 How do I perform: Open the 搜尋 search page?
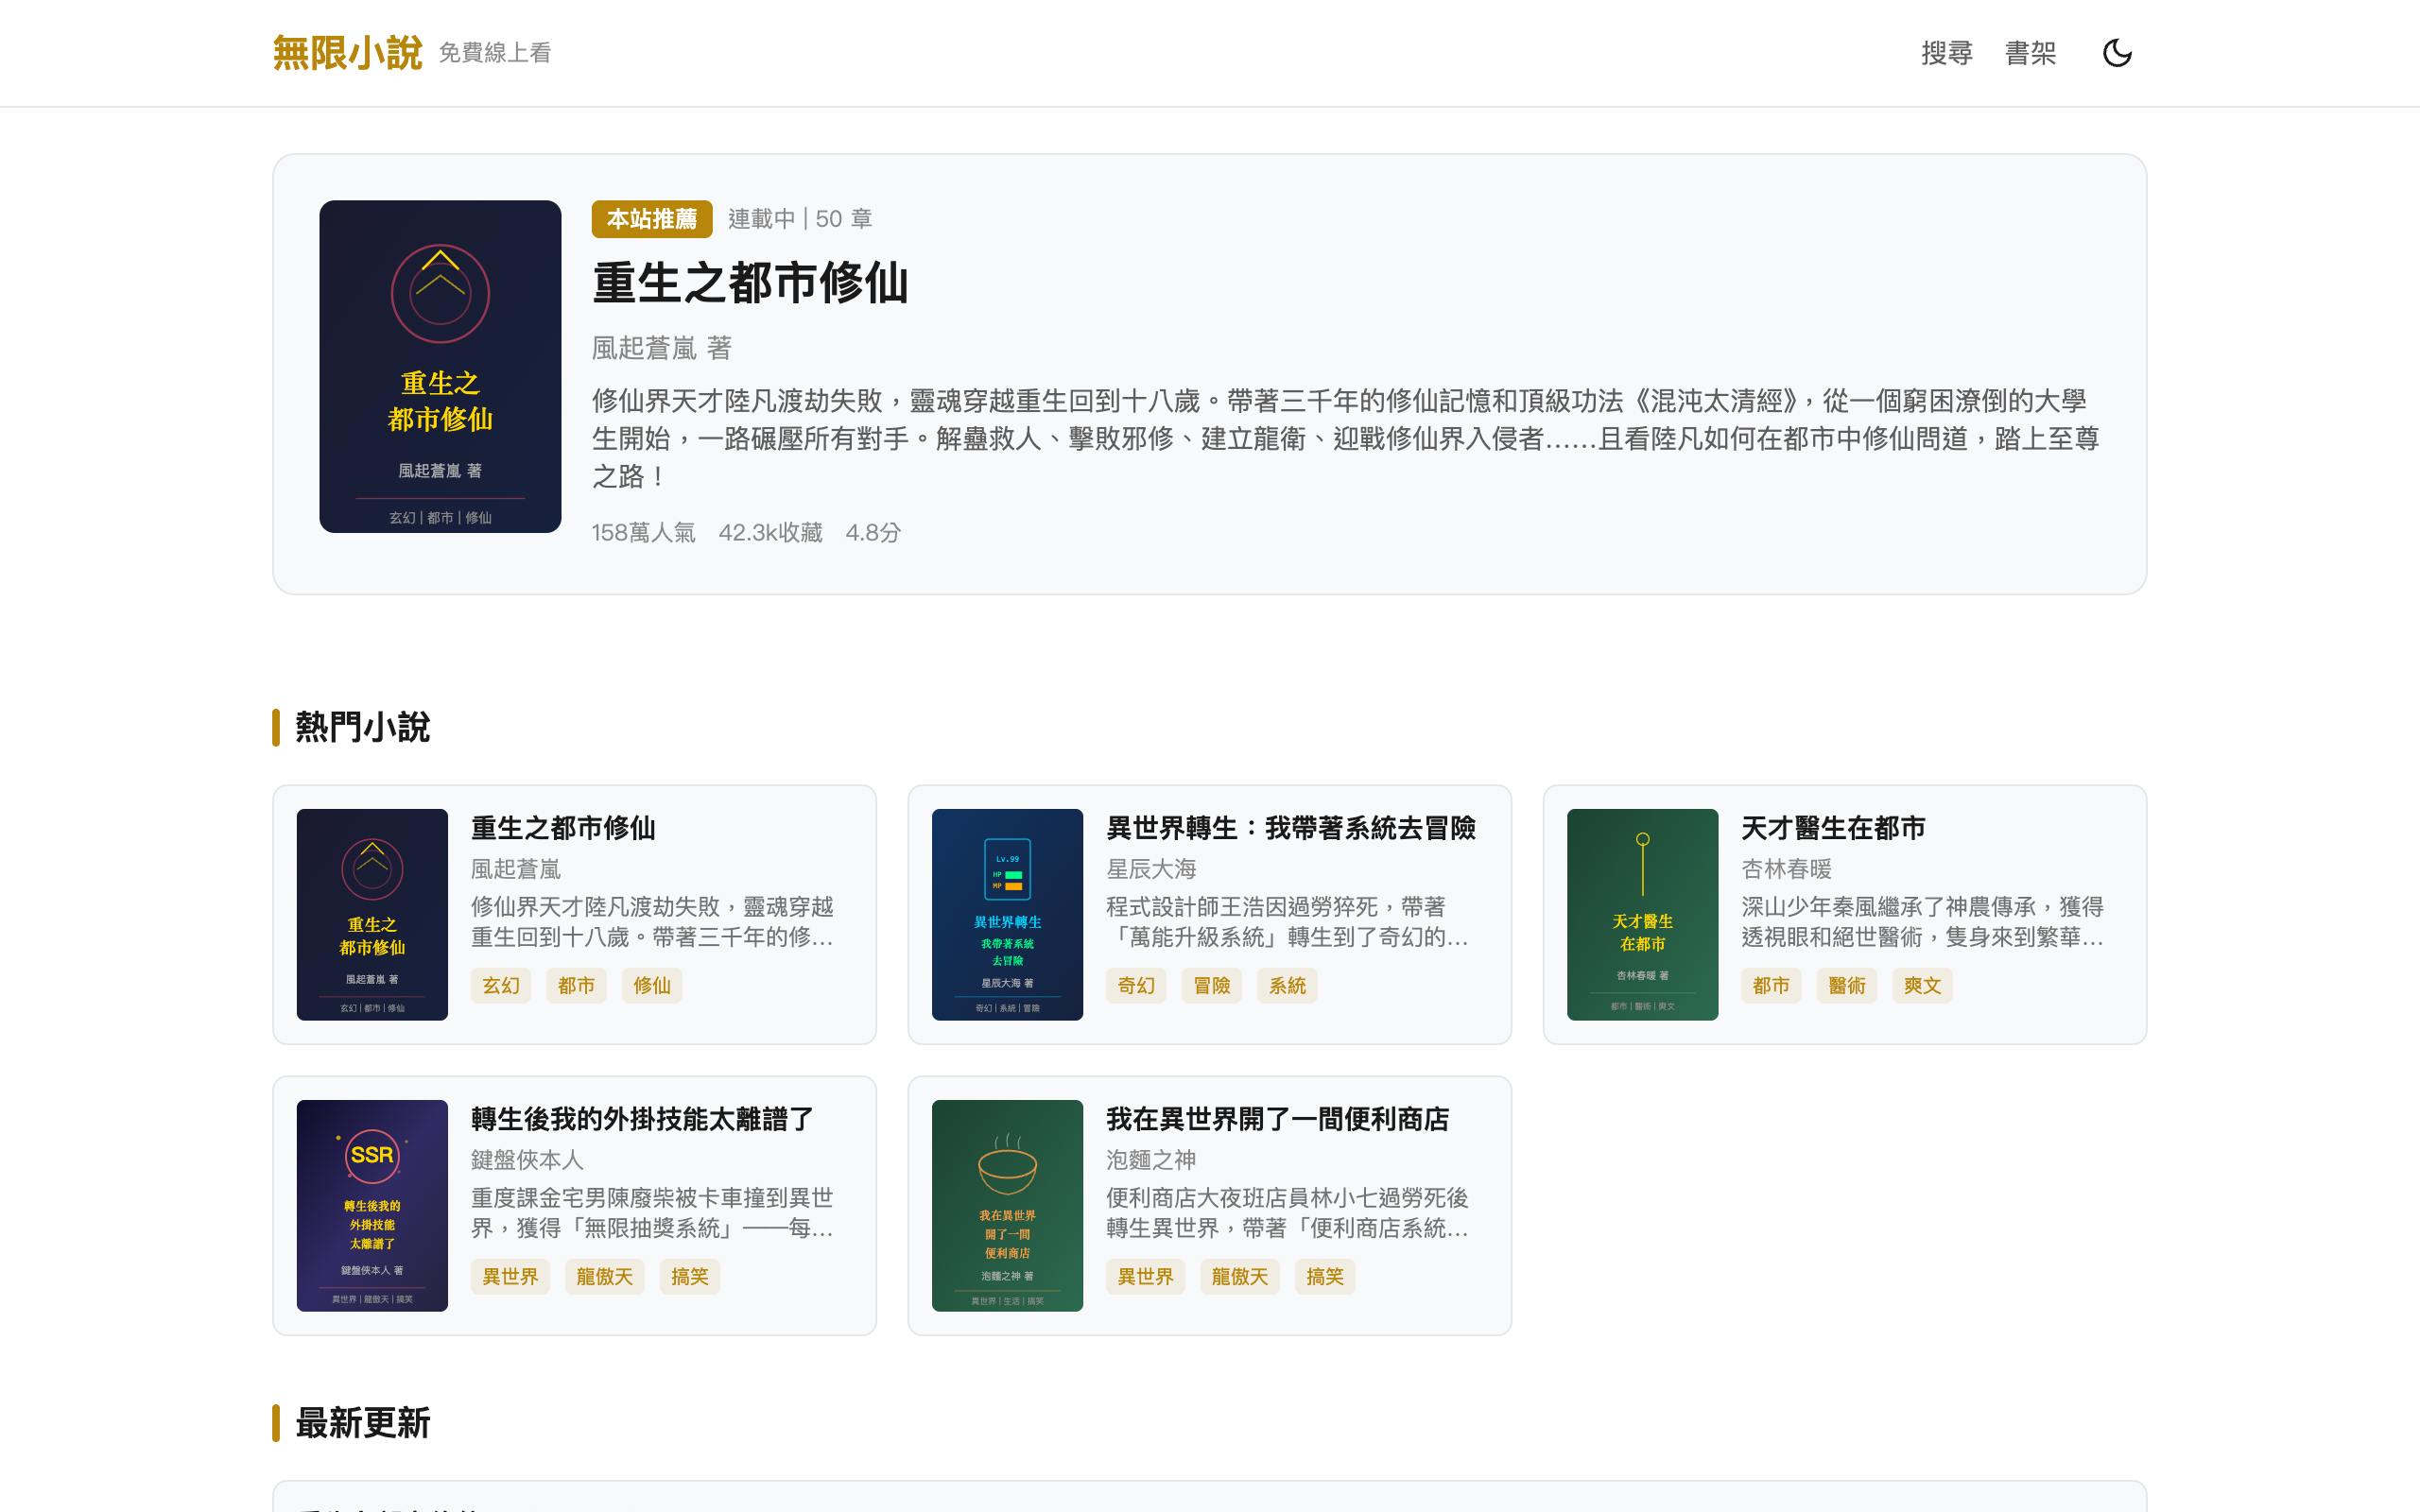pyautogui.click(x=1946, y=52)
